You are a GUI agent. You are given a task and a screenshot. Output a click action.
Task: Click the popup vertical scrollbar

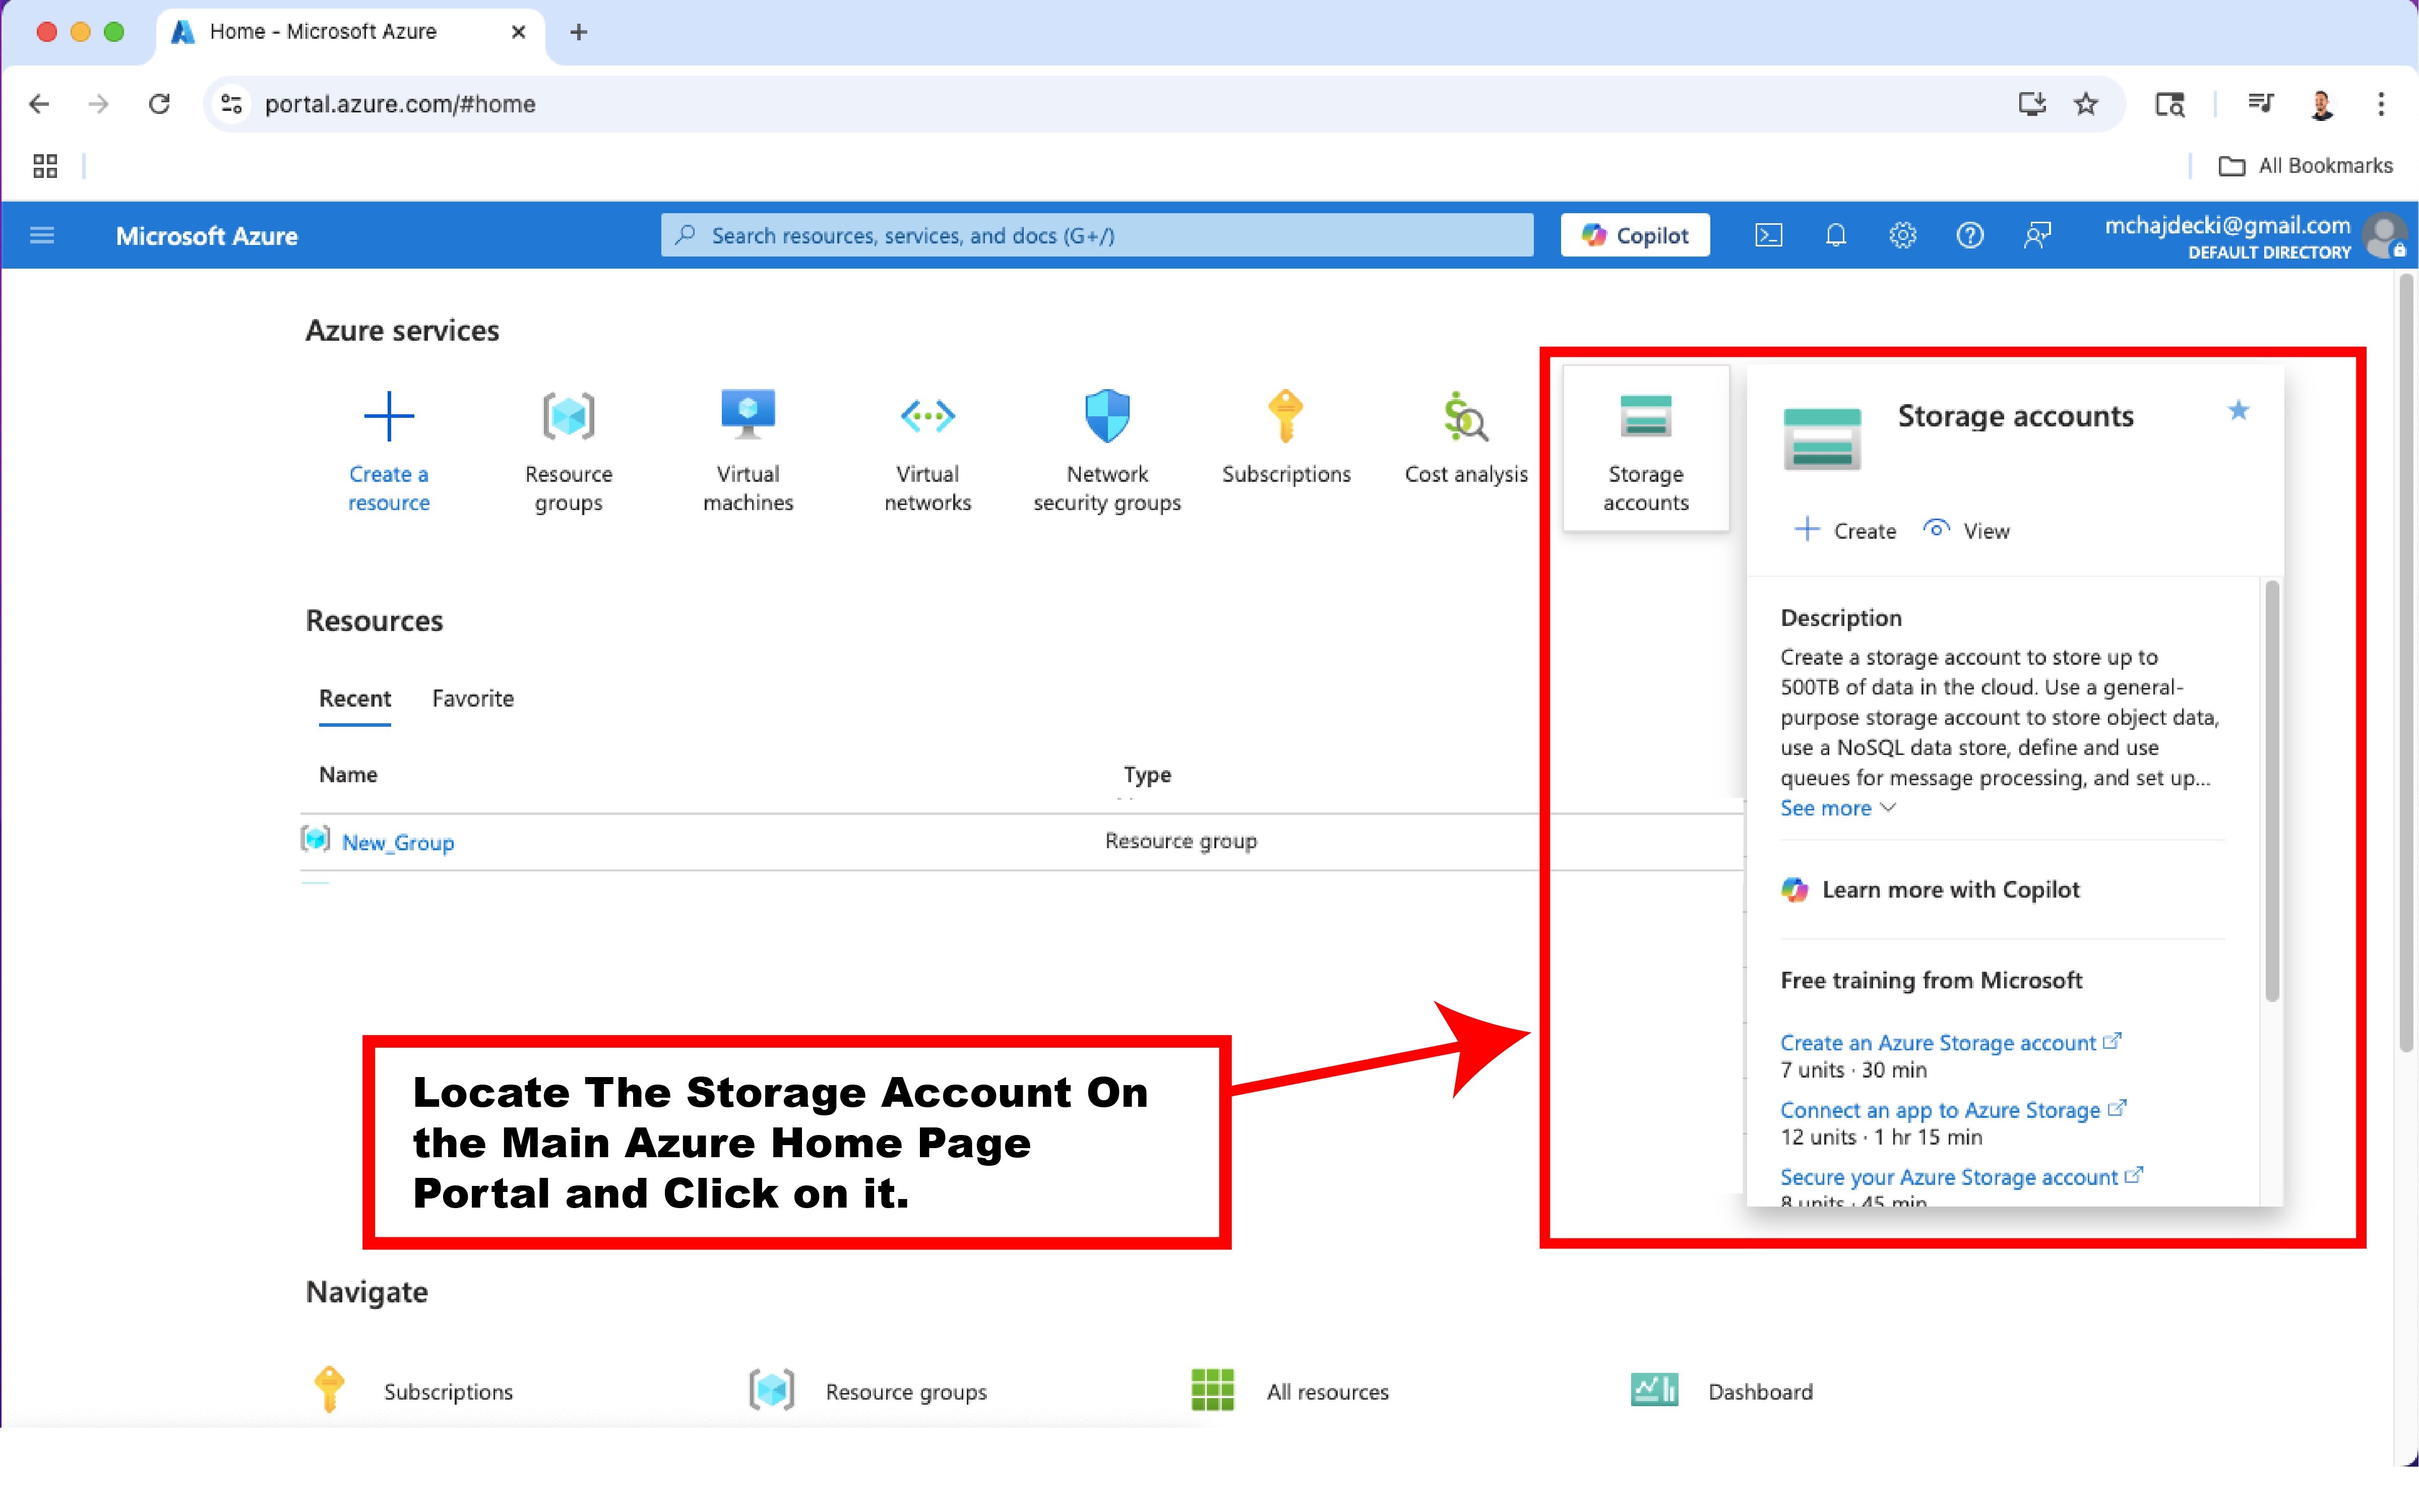[x=2272, y=790]
